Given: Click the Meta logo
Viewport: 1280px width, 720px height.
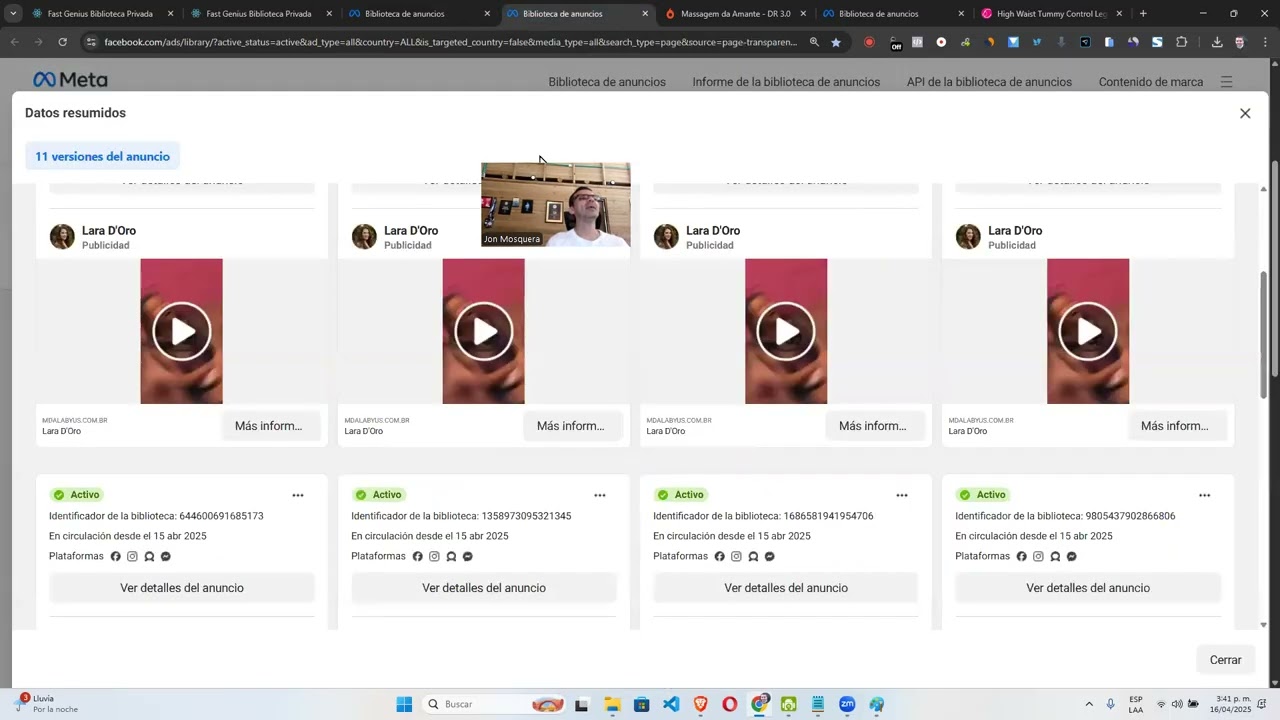Looking at the screenshot, I should (x=70, y=80).
